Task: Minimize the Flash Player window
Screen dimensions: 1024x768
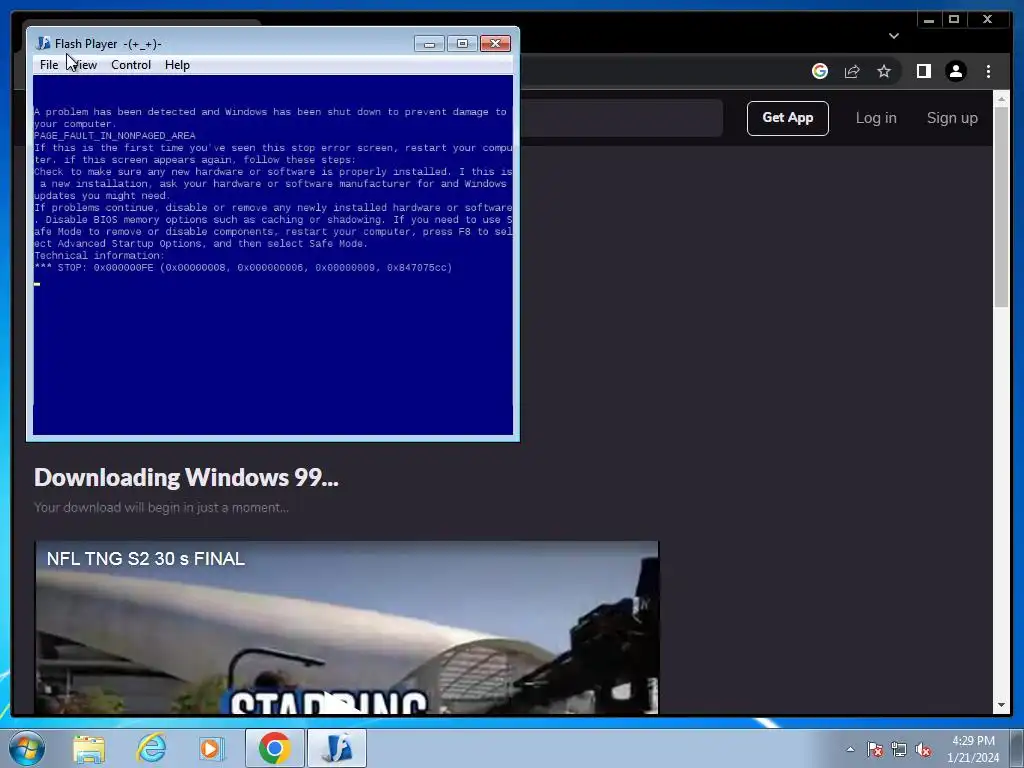Action: pyautogui.click(x=429, y=44)
